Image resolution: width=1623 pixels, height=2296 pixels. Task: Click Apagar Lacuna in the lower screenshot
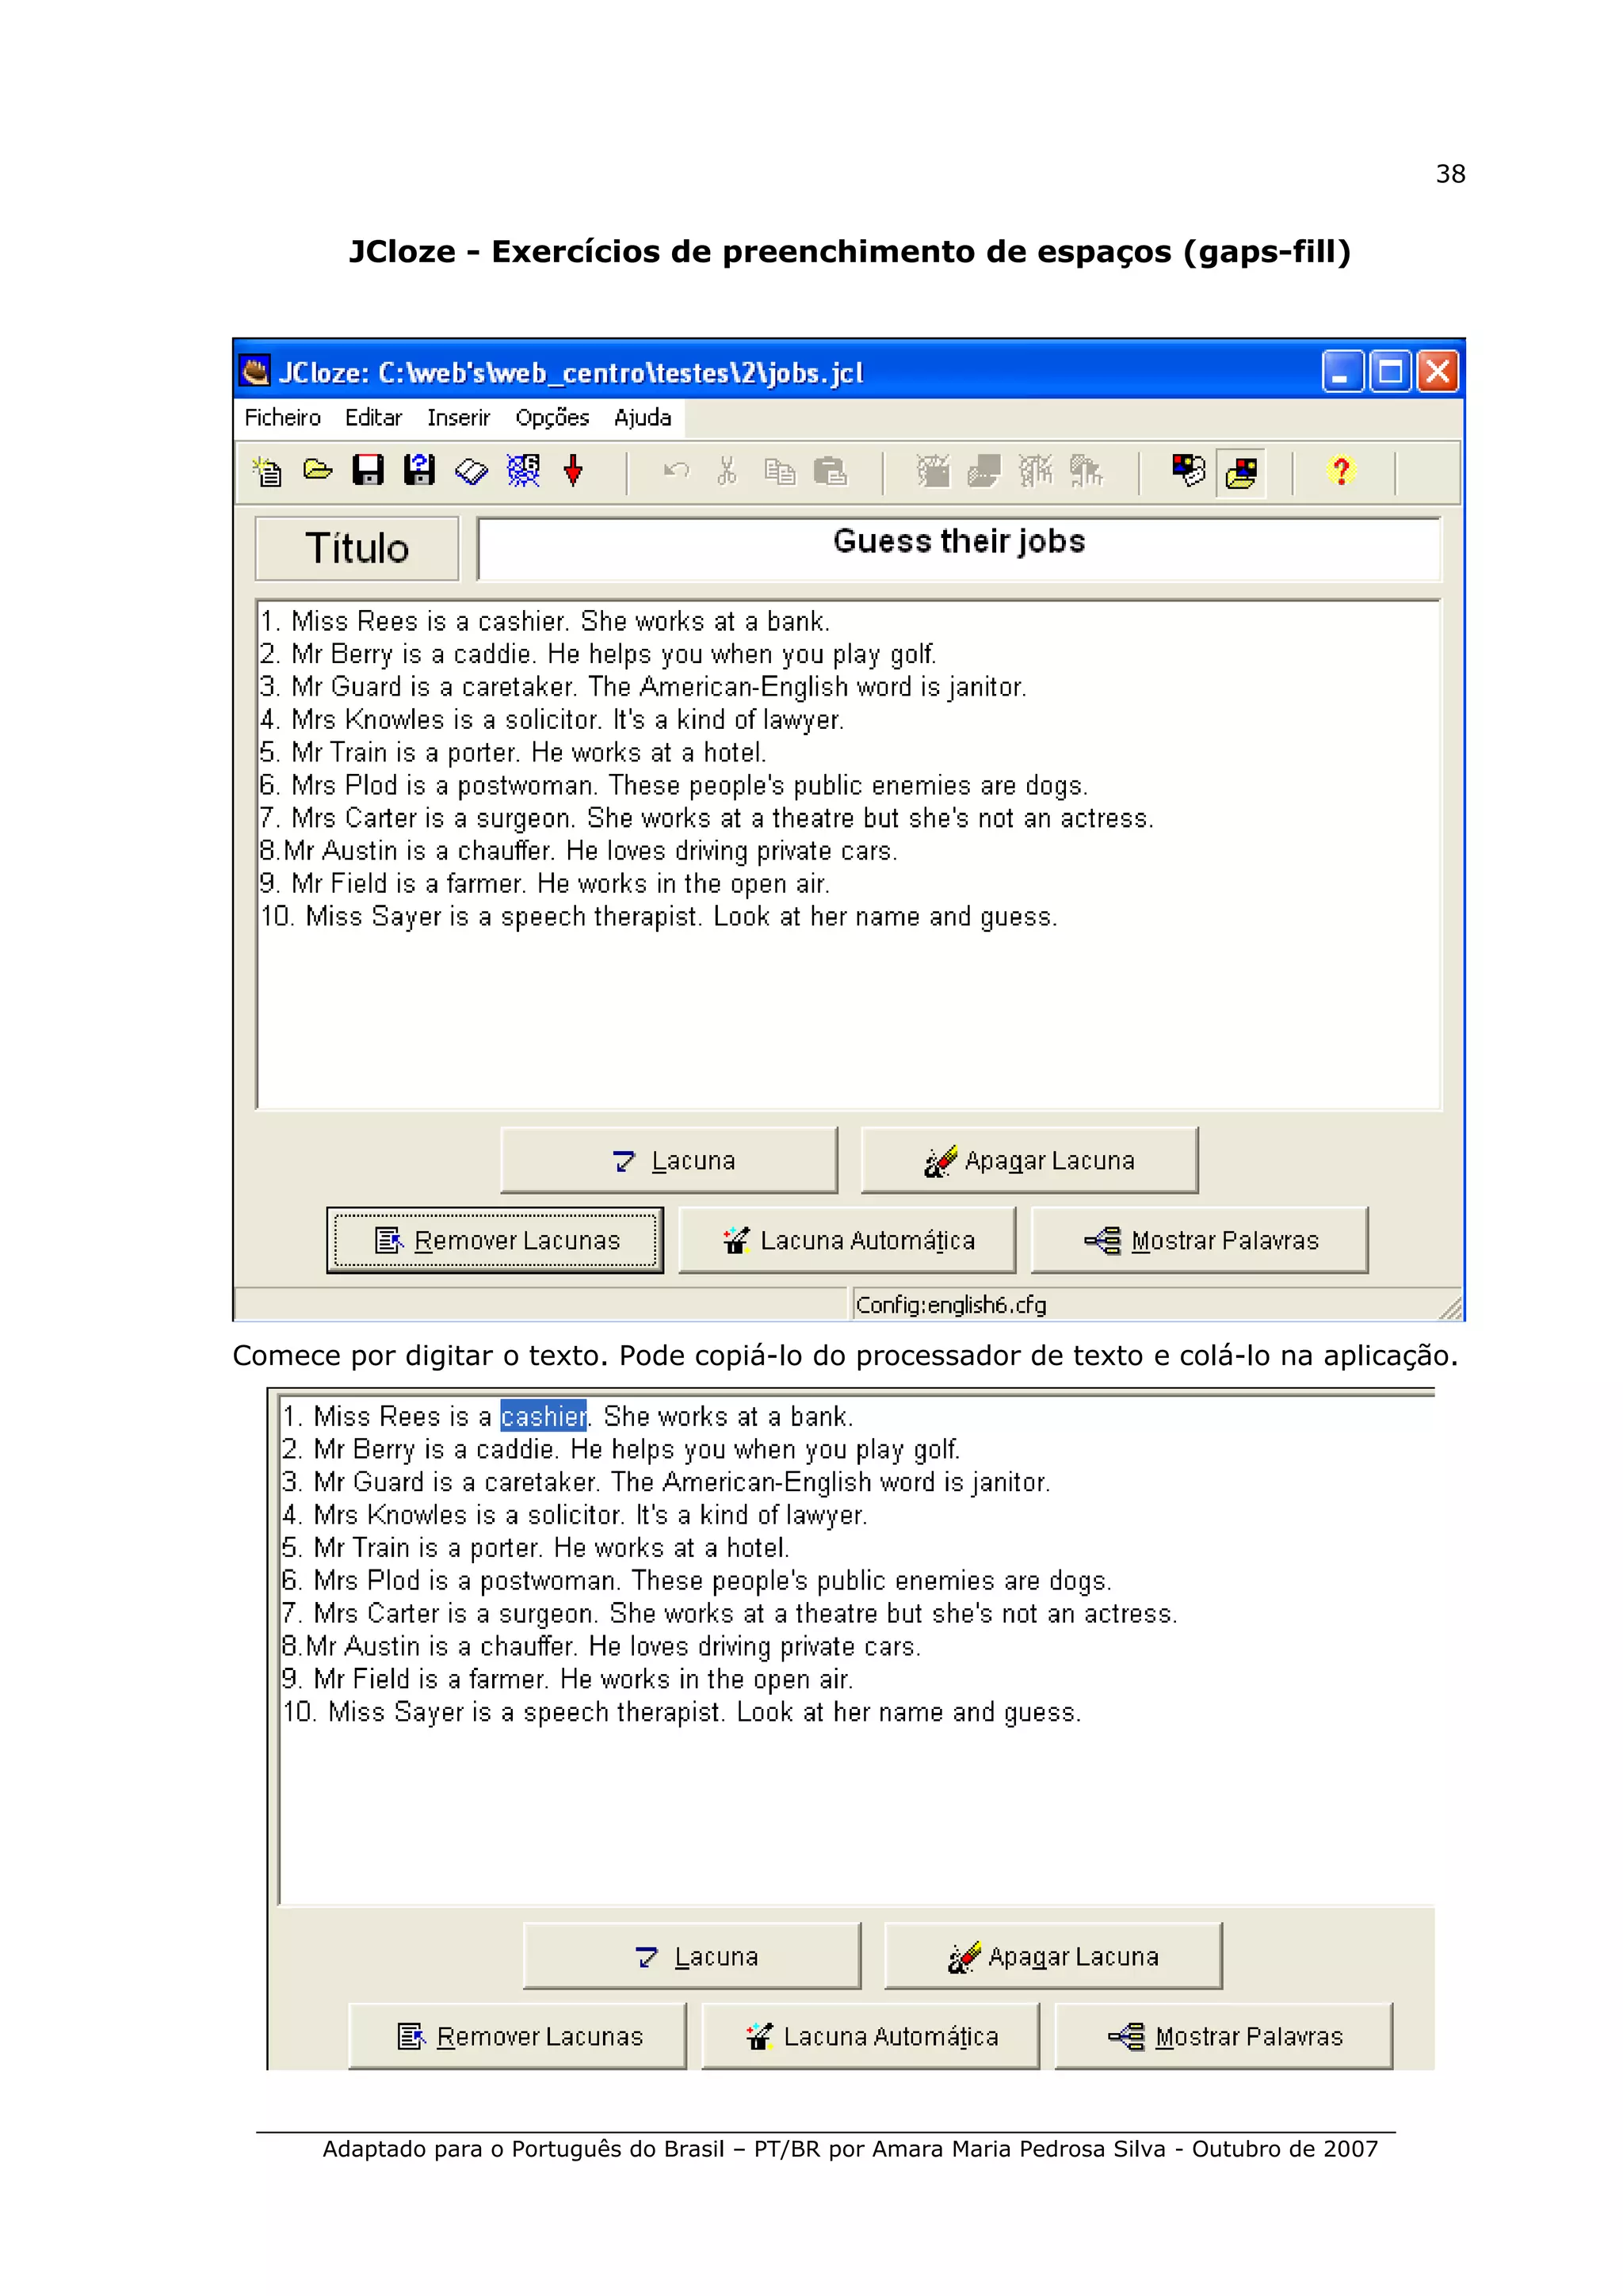(1053, 1956)
